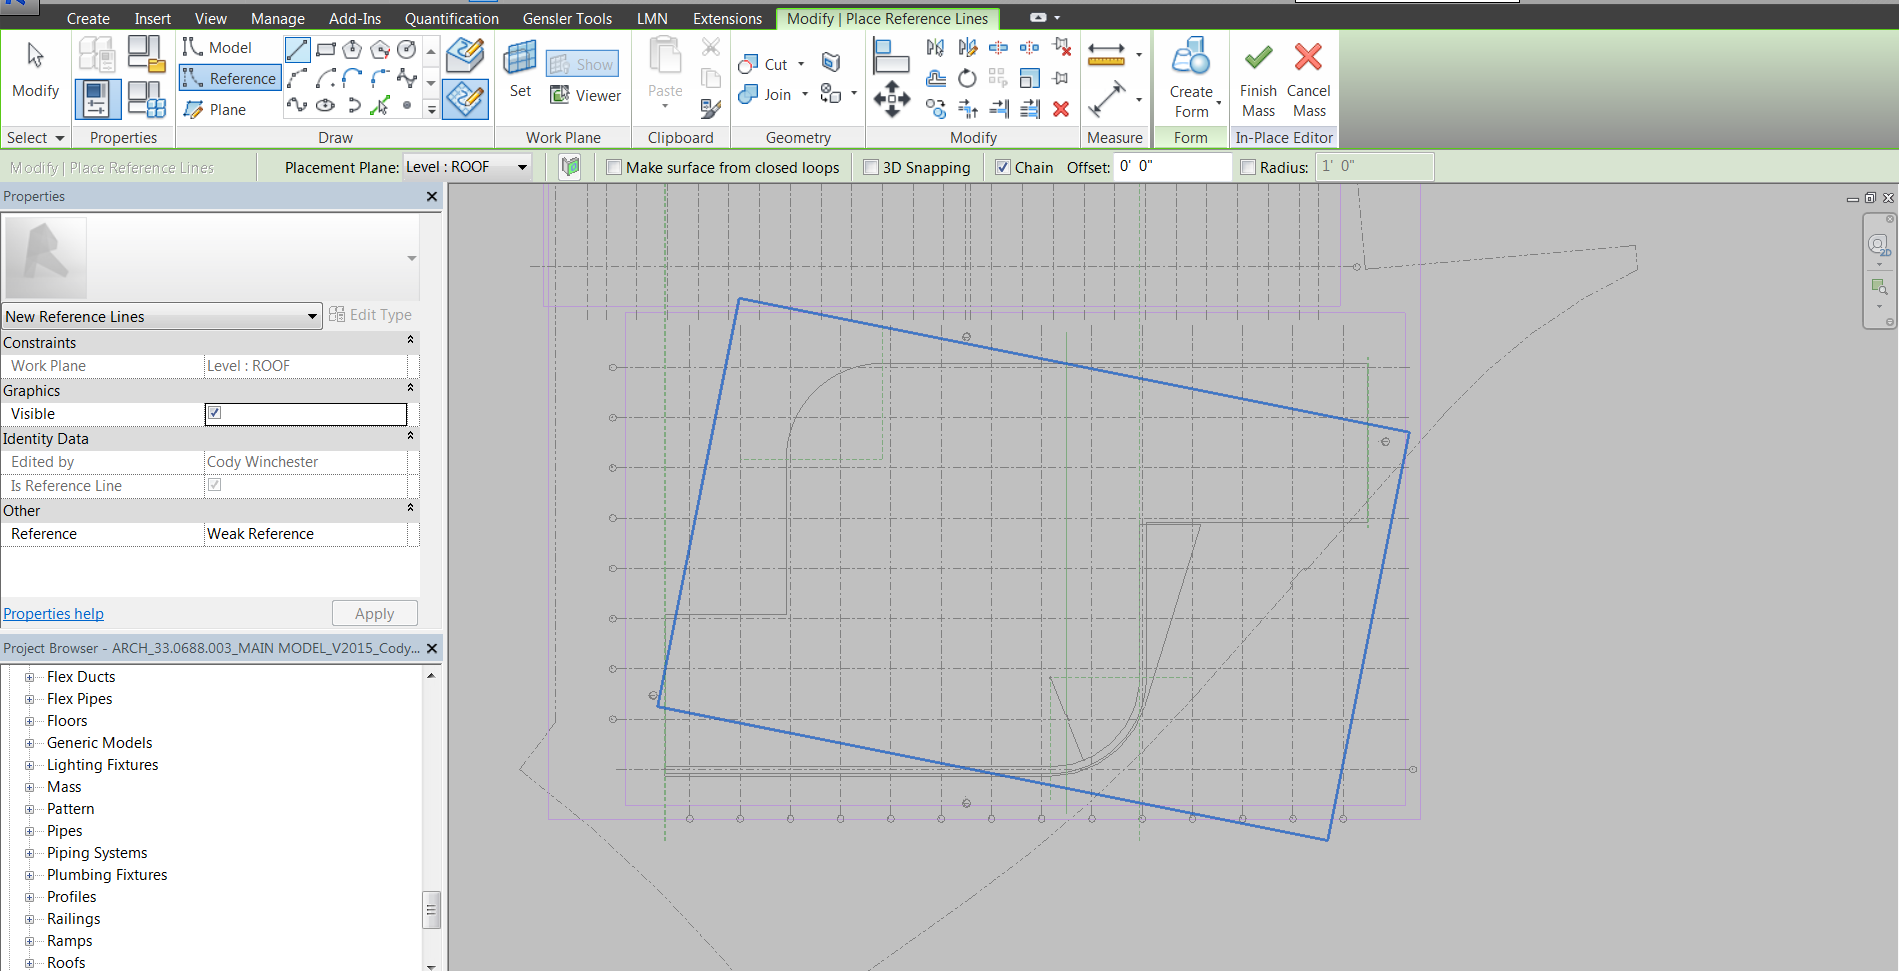This screenshot has height=971, width=1899.
Task: Uncheck the Chain checkbox
Action: pos(1003,168)
